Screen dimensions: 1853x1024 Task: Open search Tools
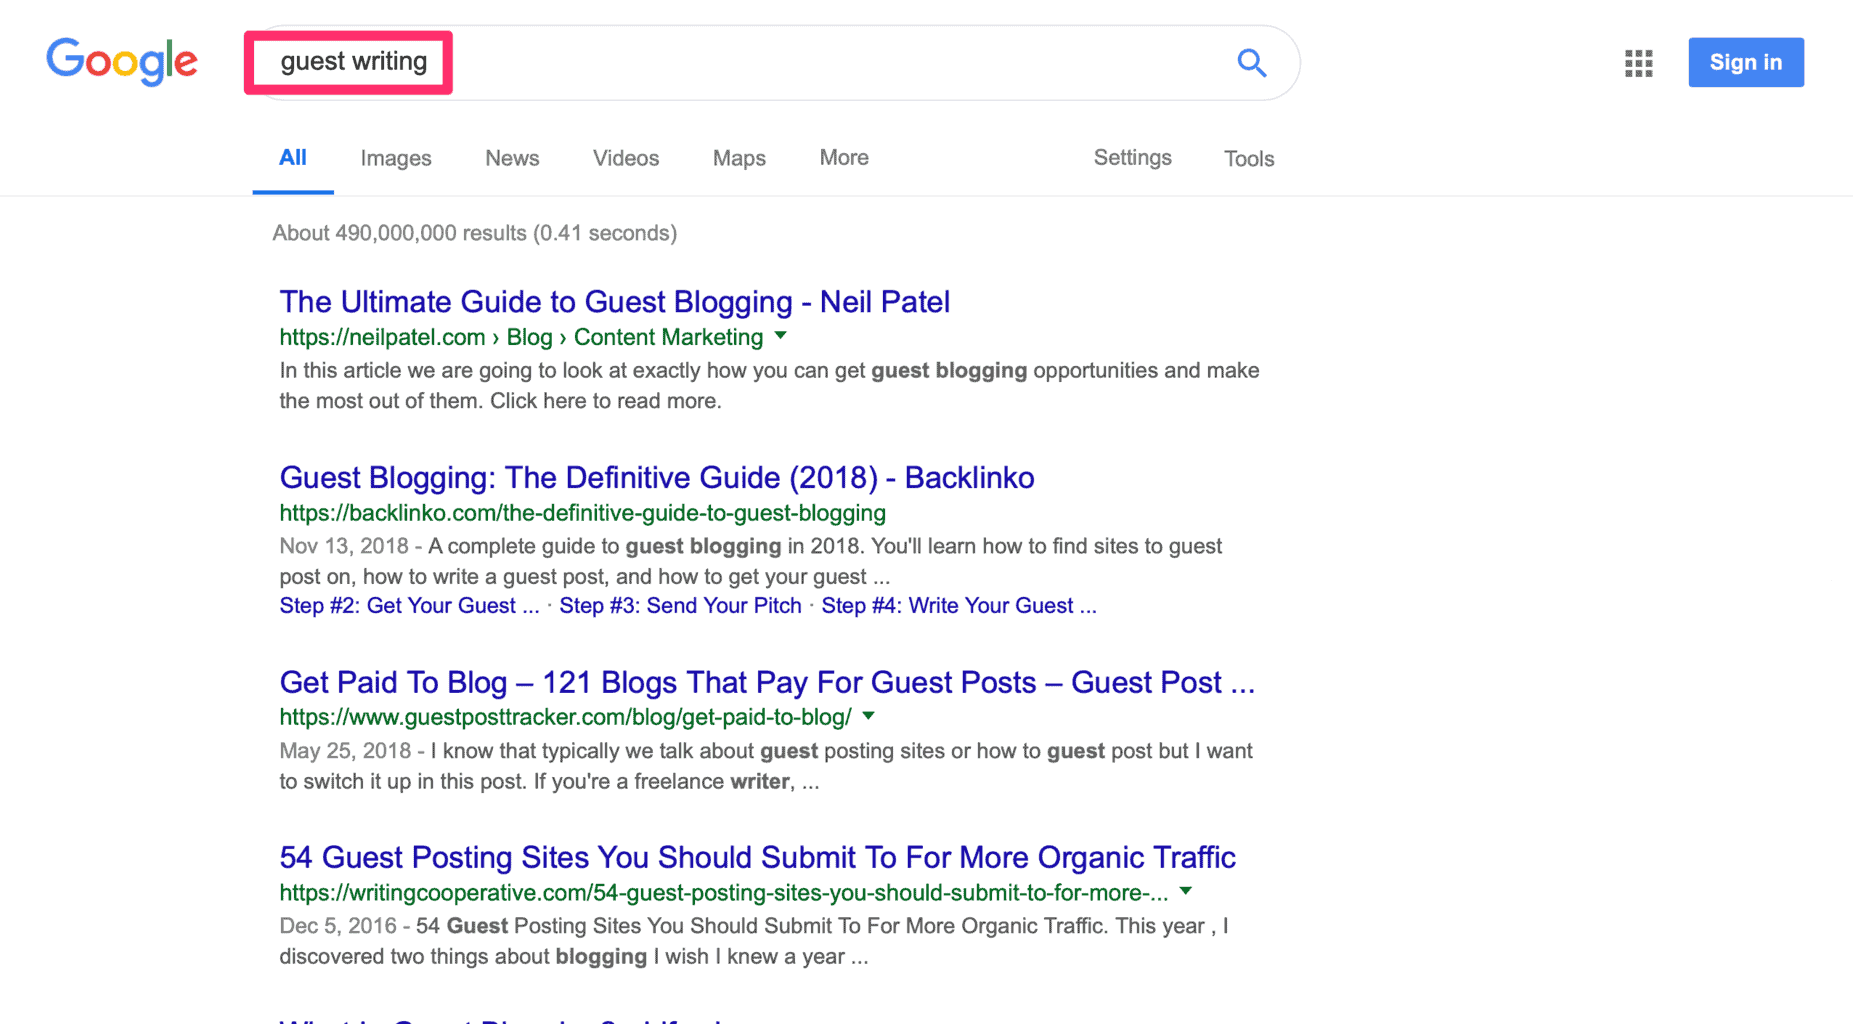click(1249, 159)
